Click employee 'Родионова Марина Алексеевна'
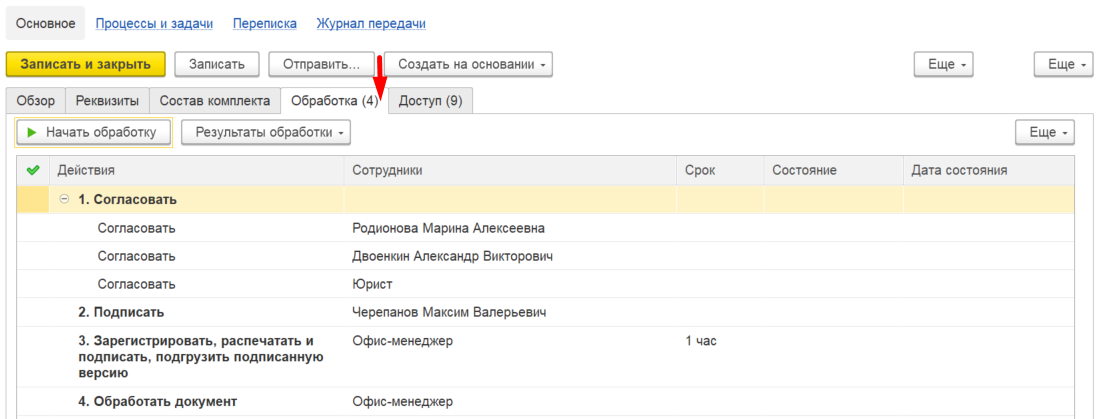The width and height of the screenshot is (1096, 419). click(x=448, y=228)
